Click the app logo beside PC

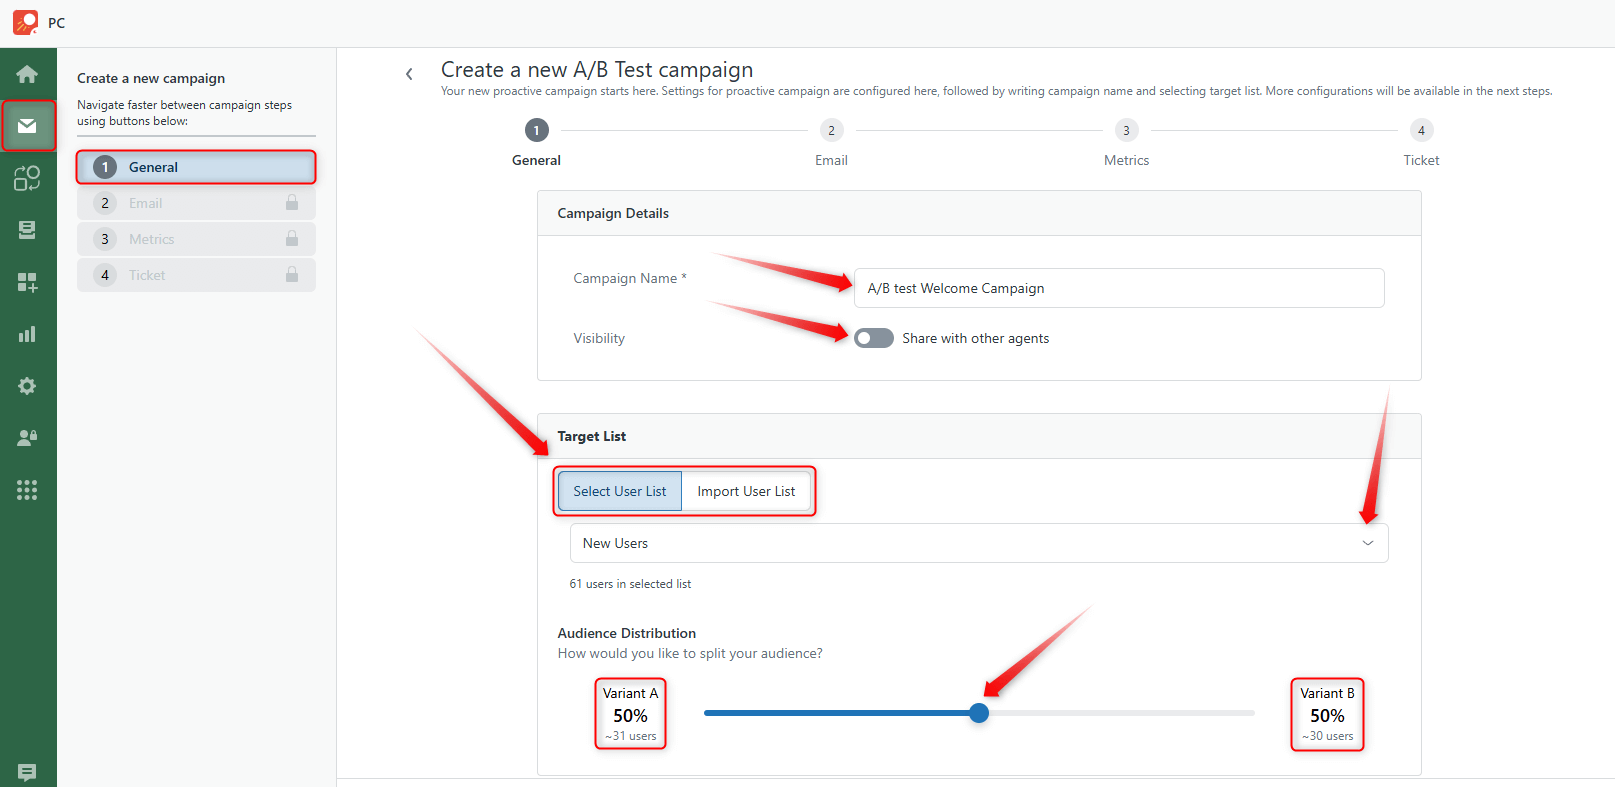25,22
